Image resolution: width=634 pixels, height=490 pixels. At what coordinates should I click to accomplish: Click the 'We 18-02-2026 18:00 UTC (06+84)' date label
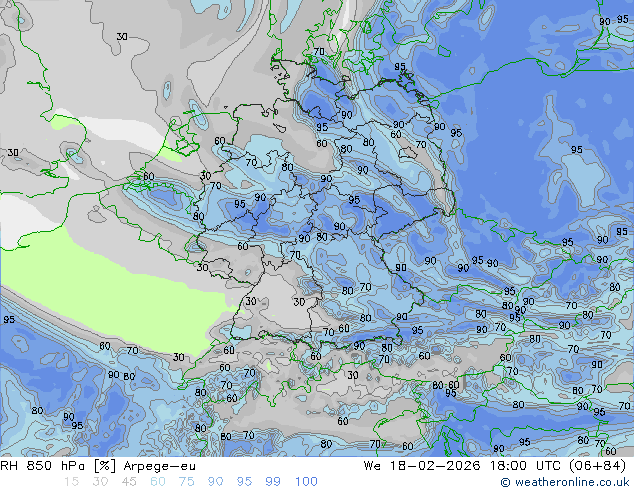pos(495,466)
